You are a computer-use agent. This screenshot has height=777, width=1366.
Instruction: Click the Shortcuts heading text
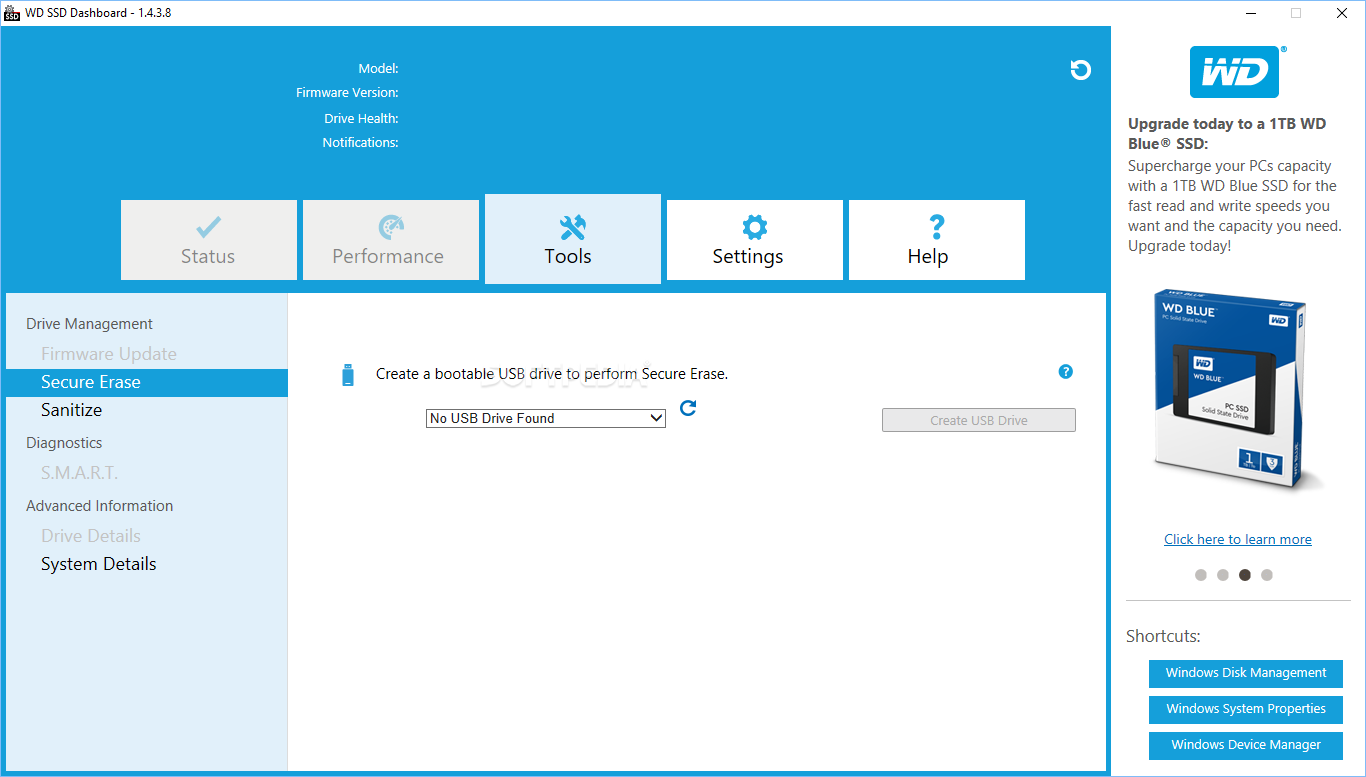pyautogui.click(x=1163, y=636)
